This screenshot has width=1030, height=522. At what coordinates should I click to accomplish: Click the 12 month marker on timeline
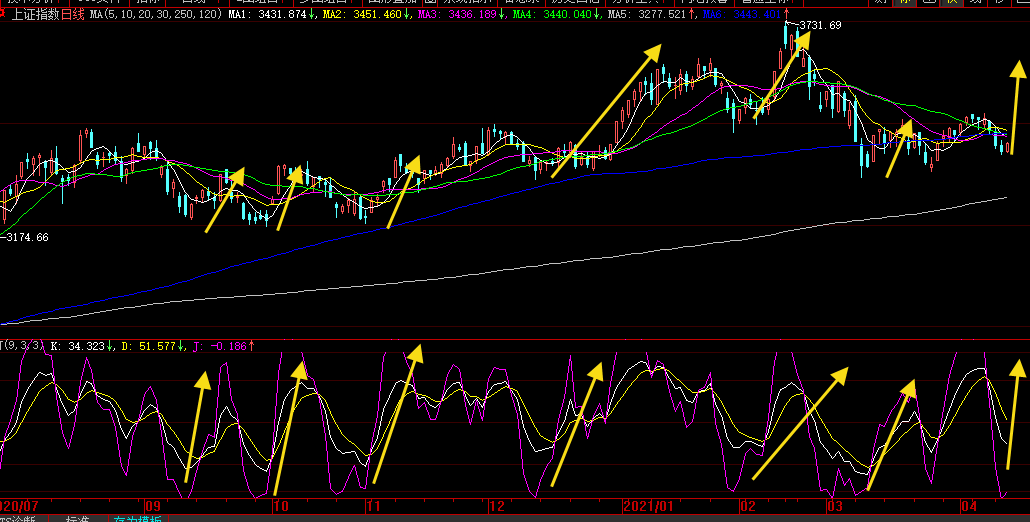pos(497,507)
